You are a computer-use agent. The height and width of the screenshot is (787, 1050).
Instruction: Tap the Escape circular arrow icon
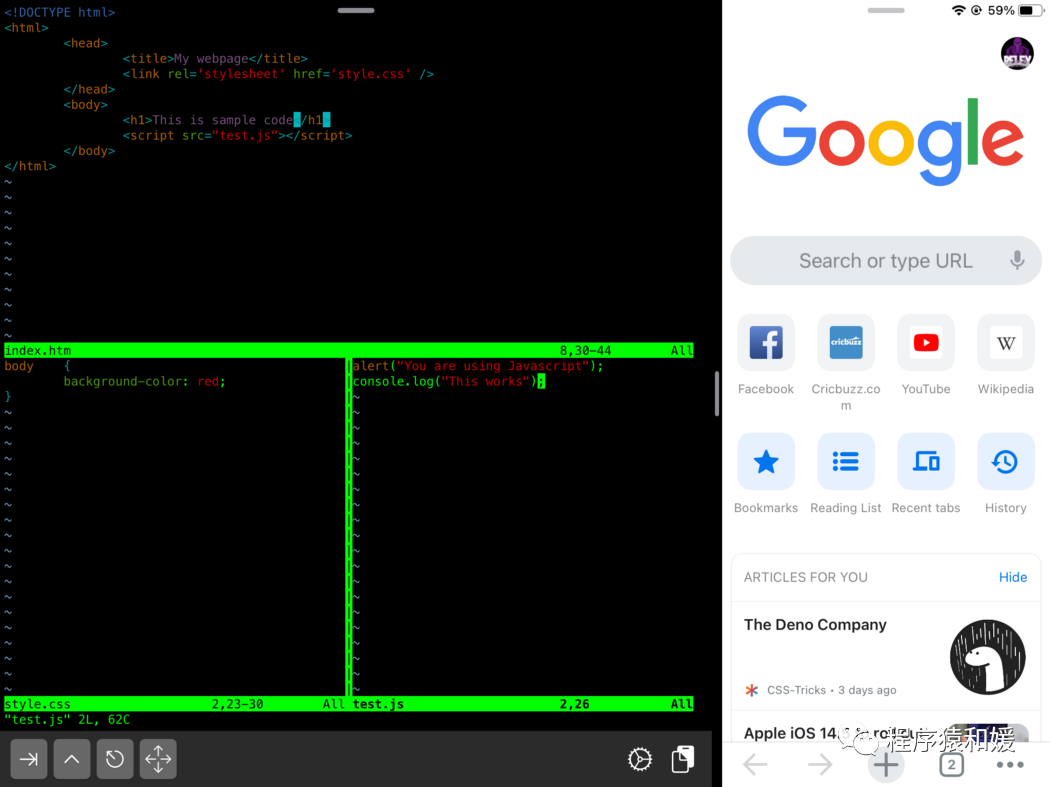(x=115, y=759)
